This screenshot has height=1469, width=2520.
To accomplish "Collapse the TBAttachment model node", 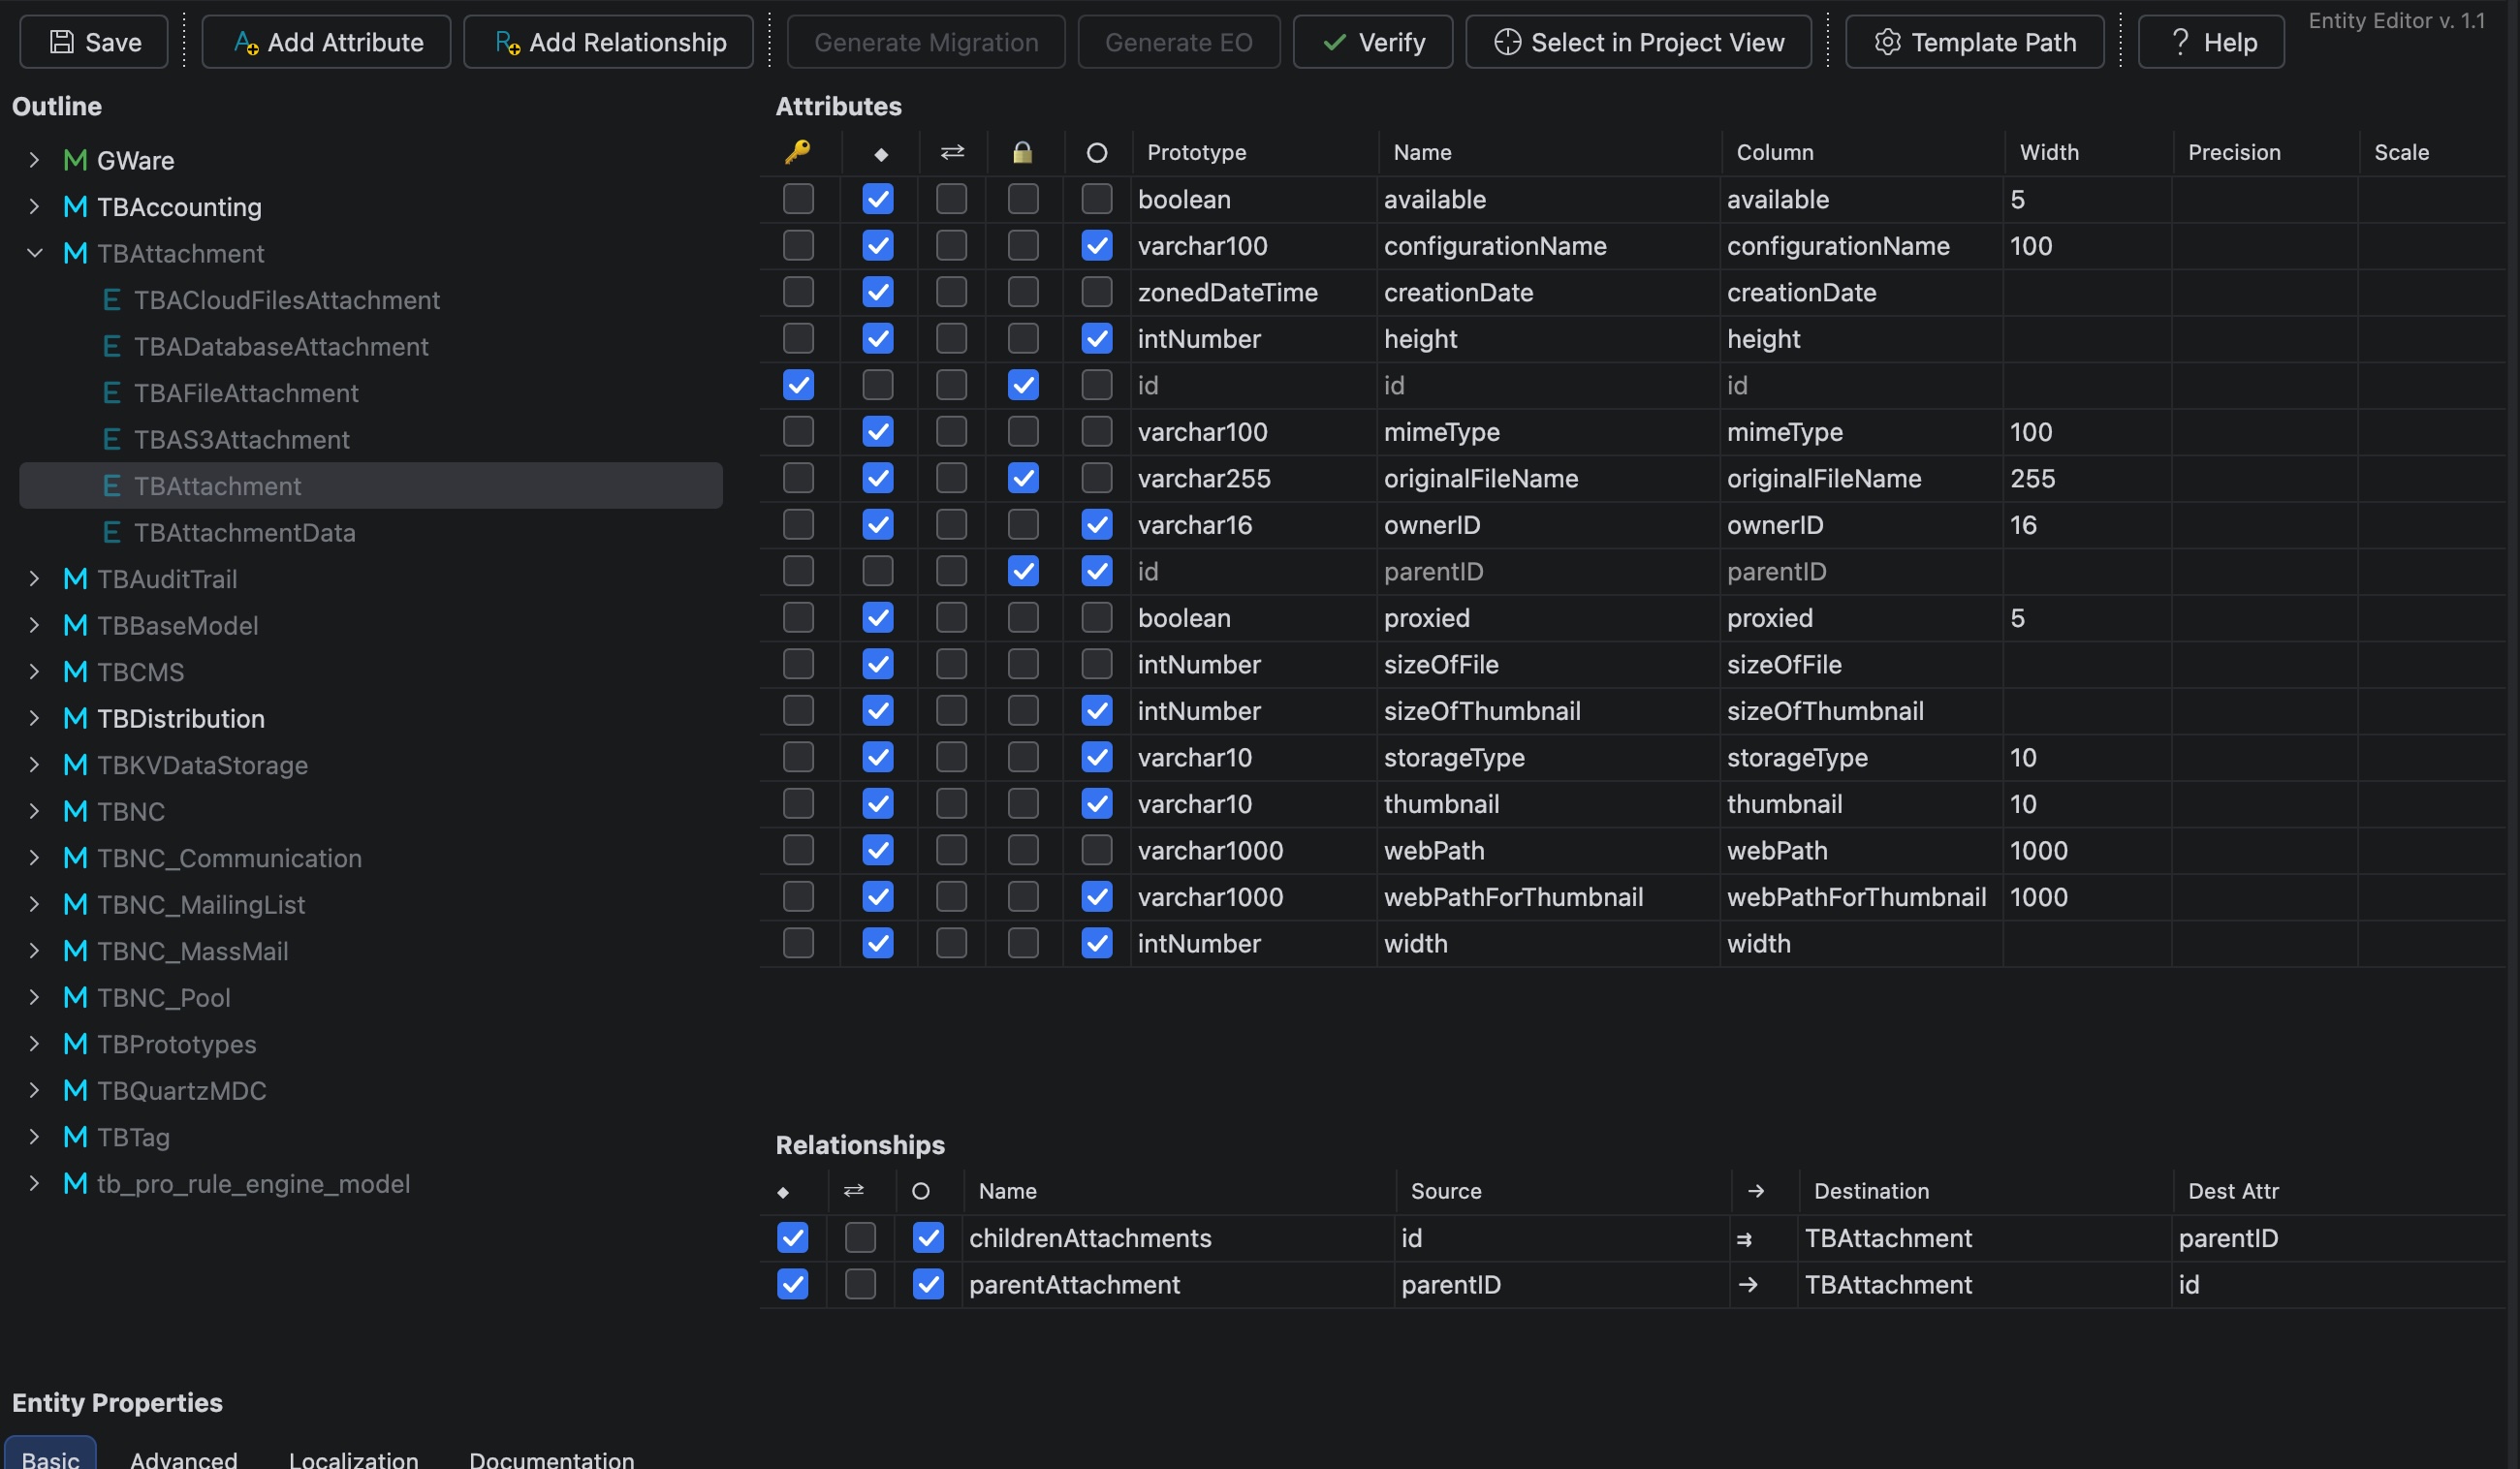I will 34,253.
